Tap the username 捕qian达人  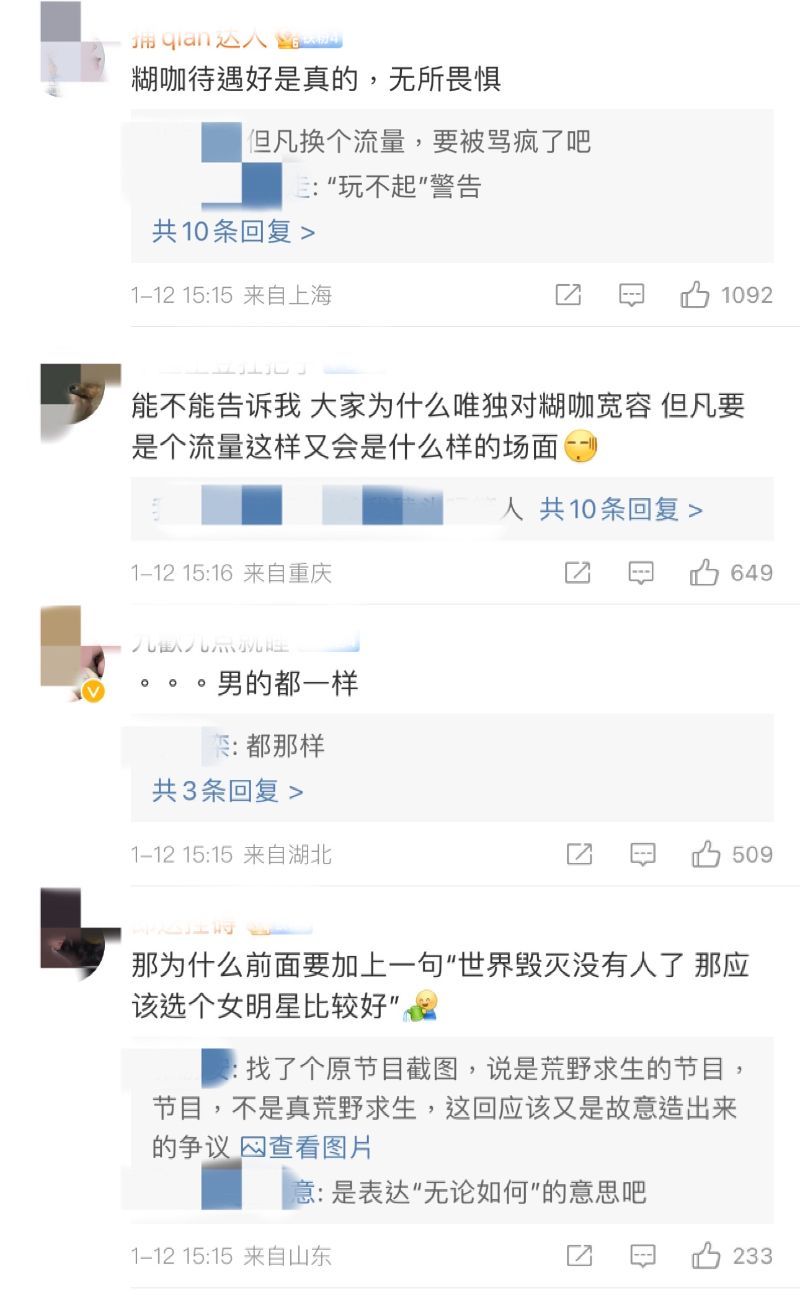point(199,38)
